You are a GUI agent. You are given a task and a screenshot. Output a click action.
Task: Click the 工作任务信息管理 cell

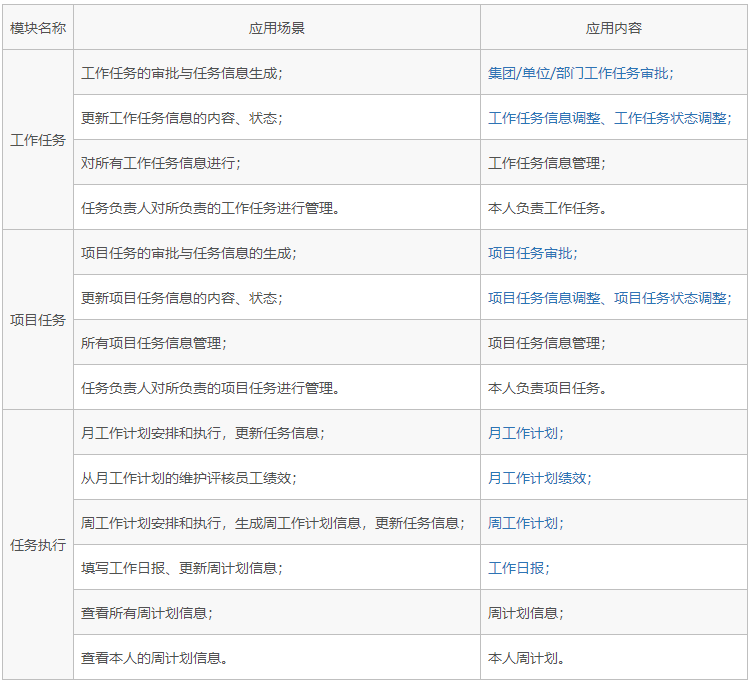pos(614,163)
